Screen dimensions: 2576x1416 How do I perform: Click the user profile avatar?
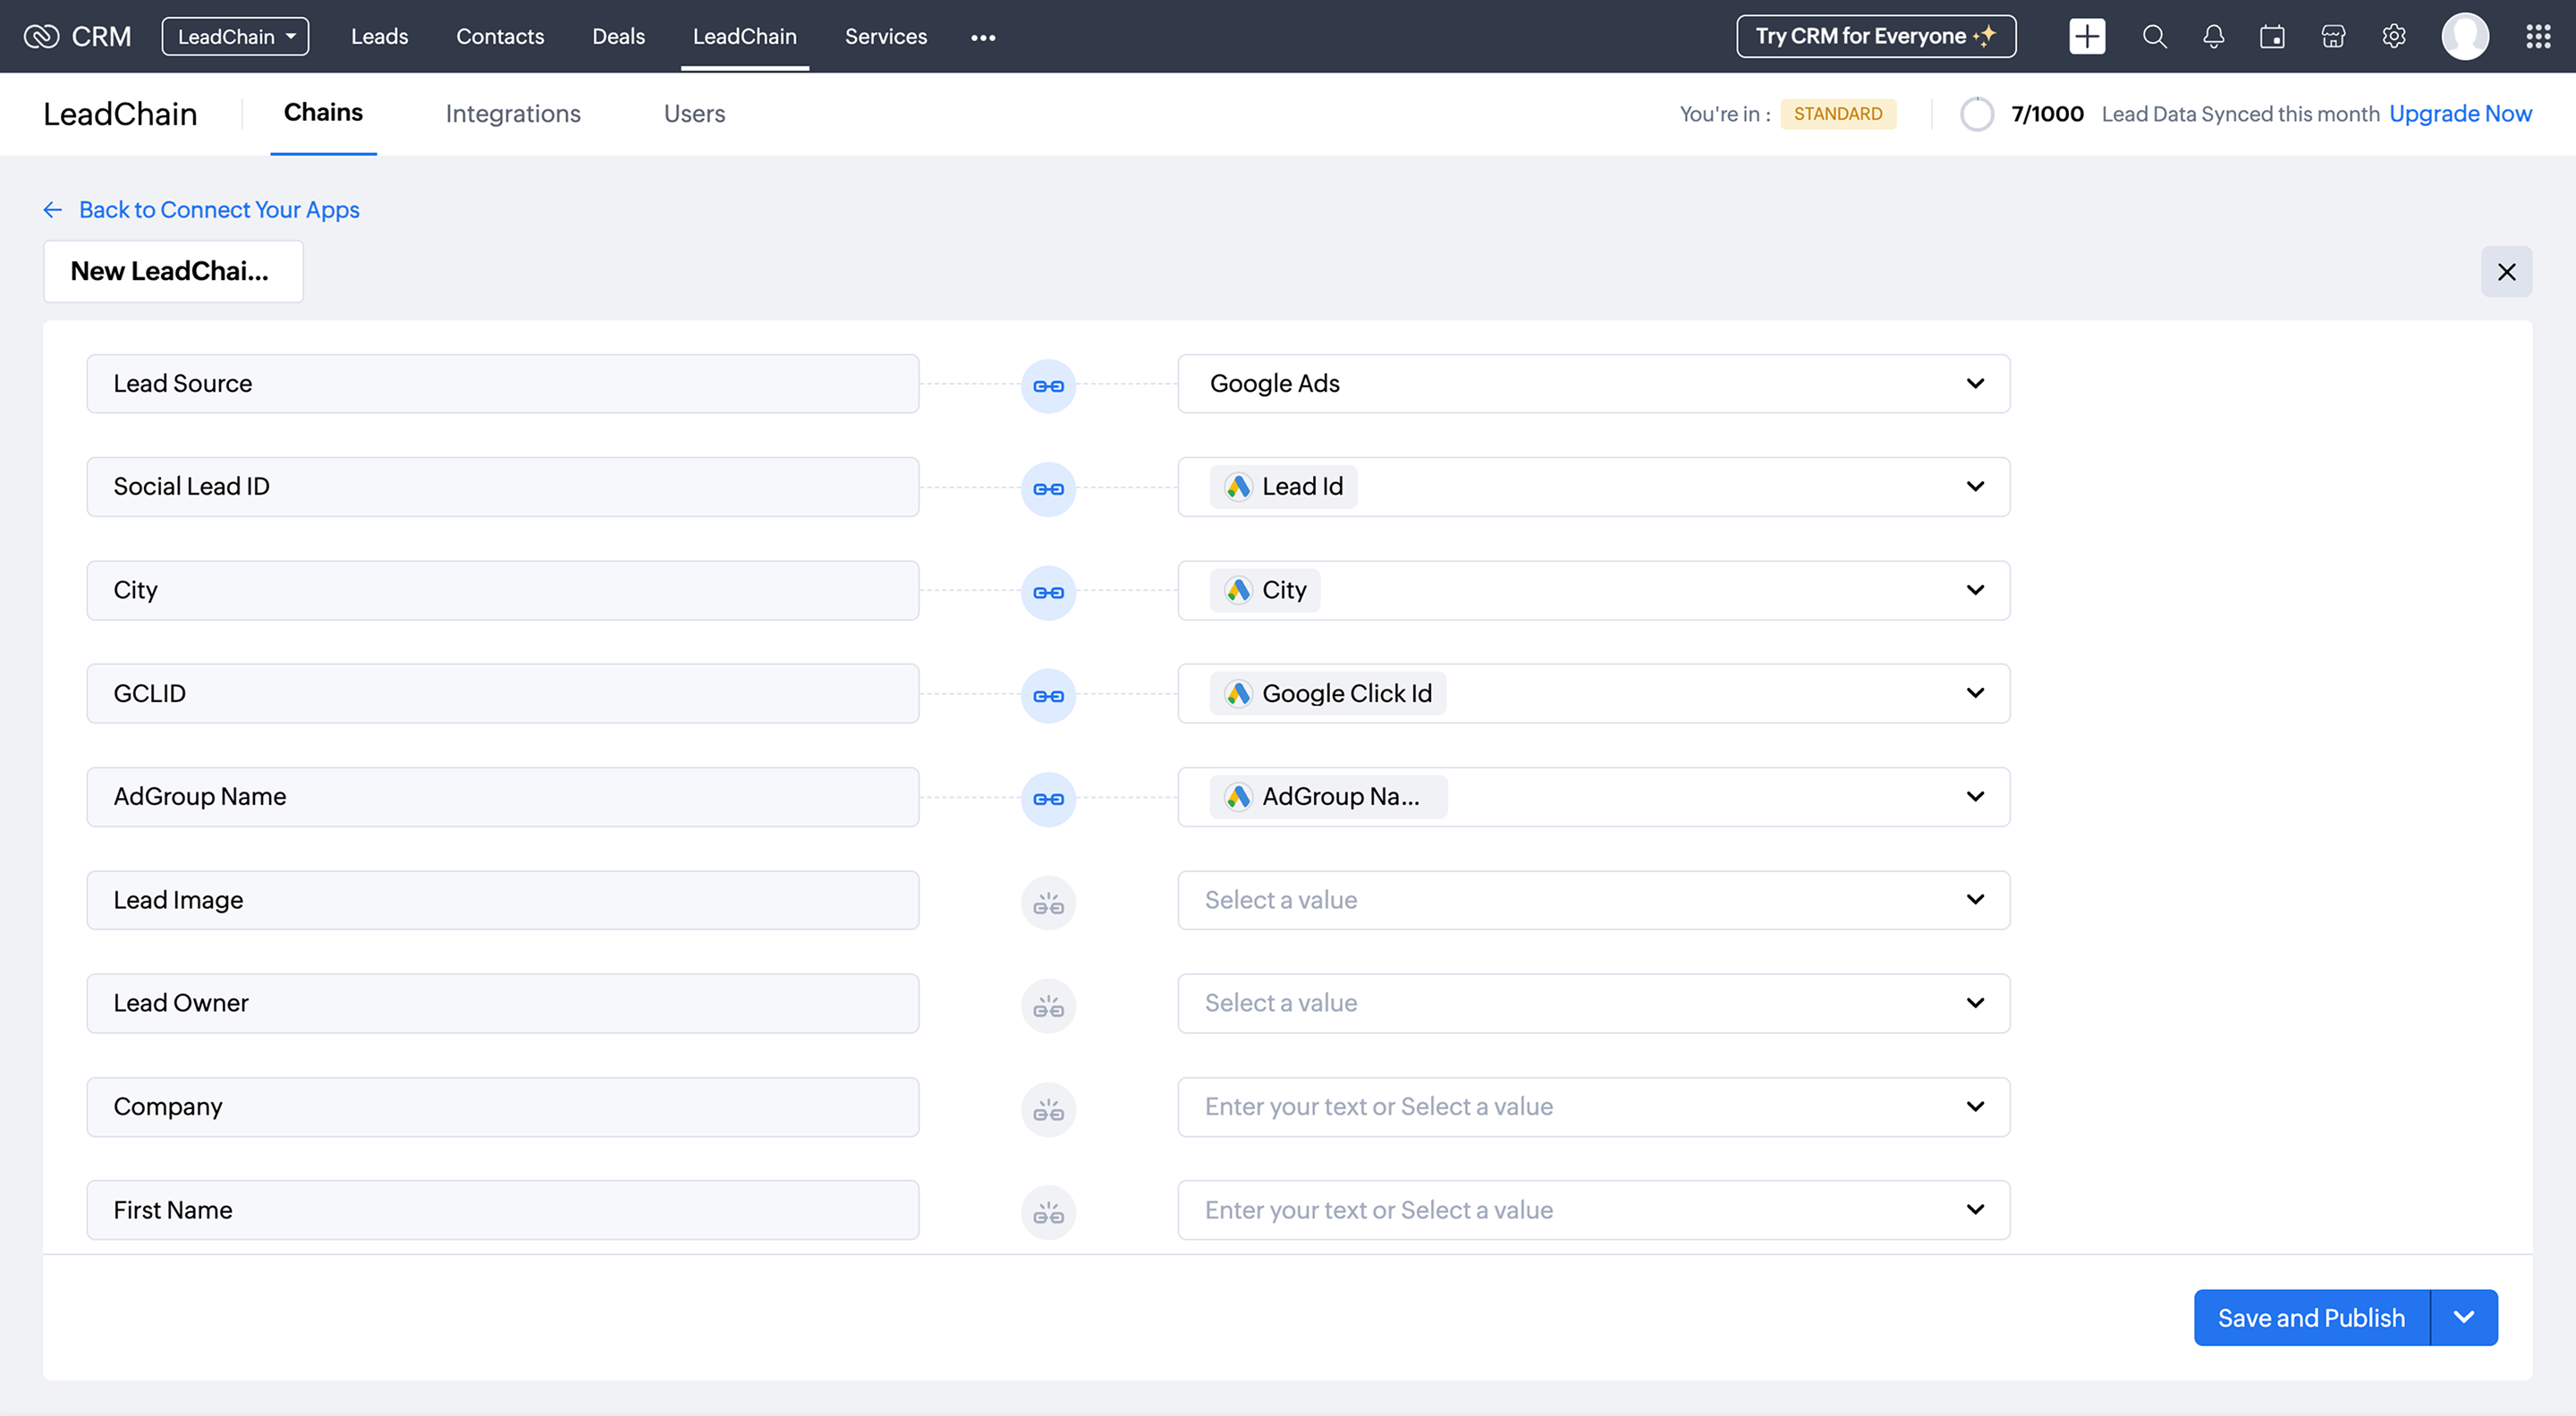click(2465, 37)
